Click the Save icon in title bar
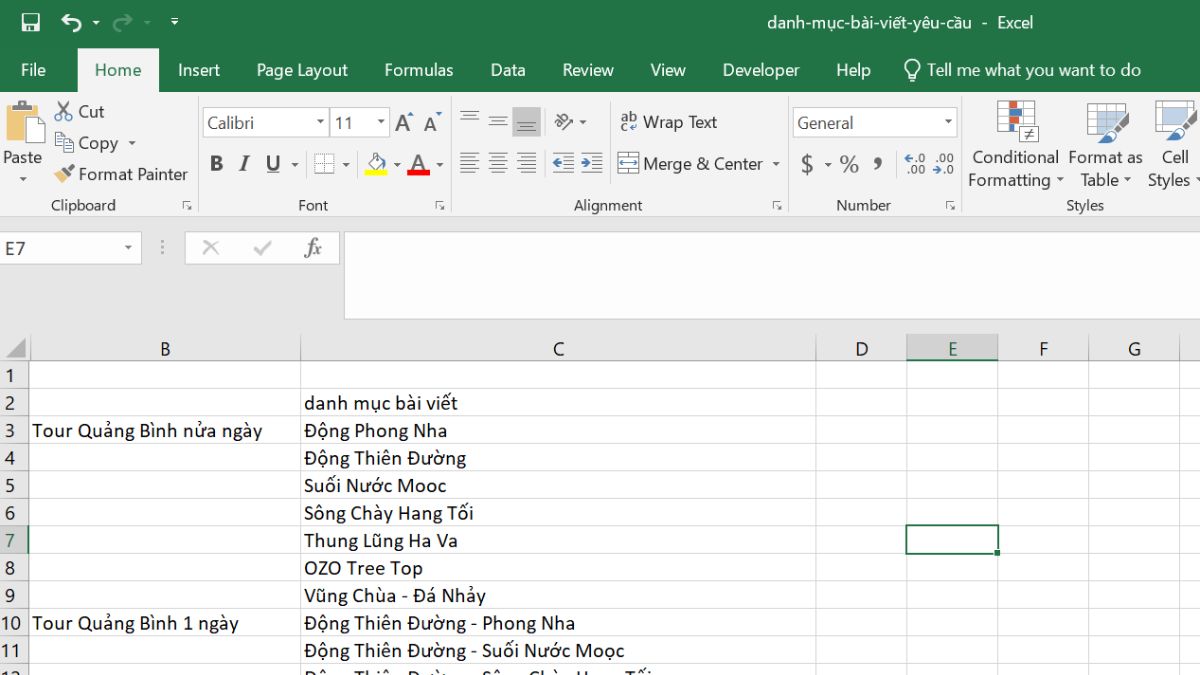The image size is (1200, 675). [31, 22]
